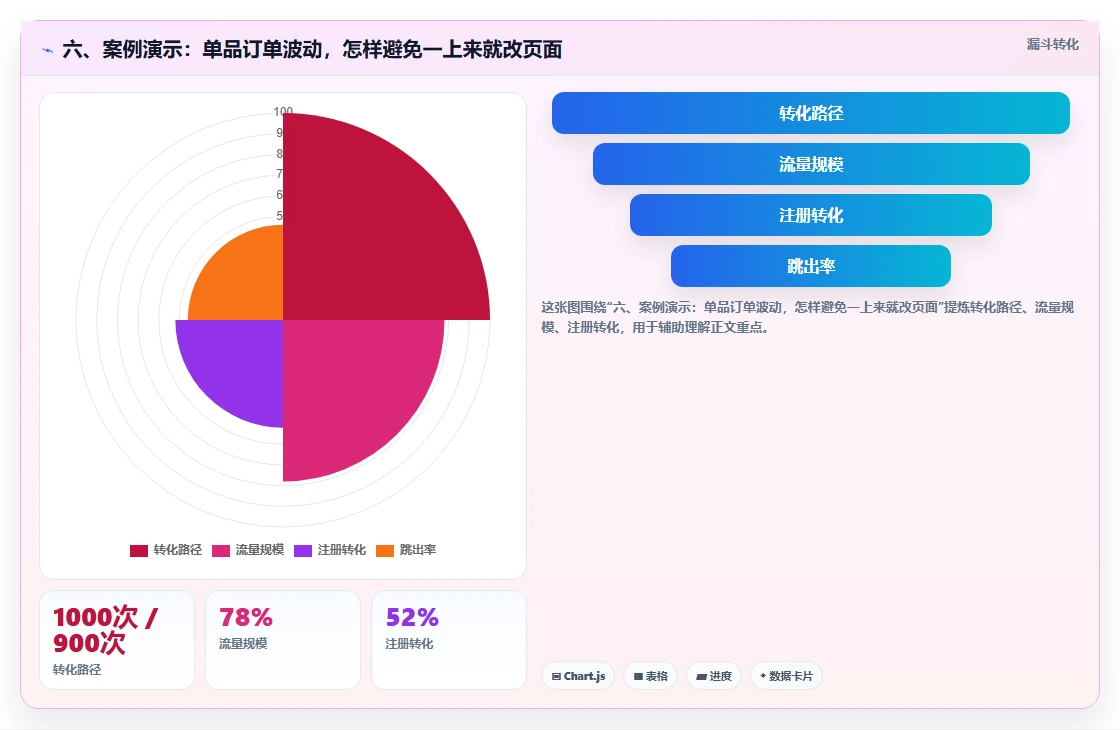Click the 转化路径 funnel bar

tap(811, 113)
